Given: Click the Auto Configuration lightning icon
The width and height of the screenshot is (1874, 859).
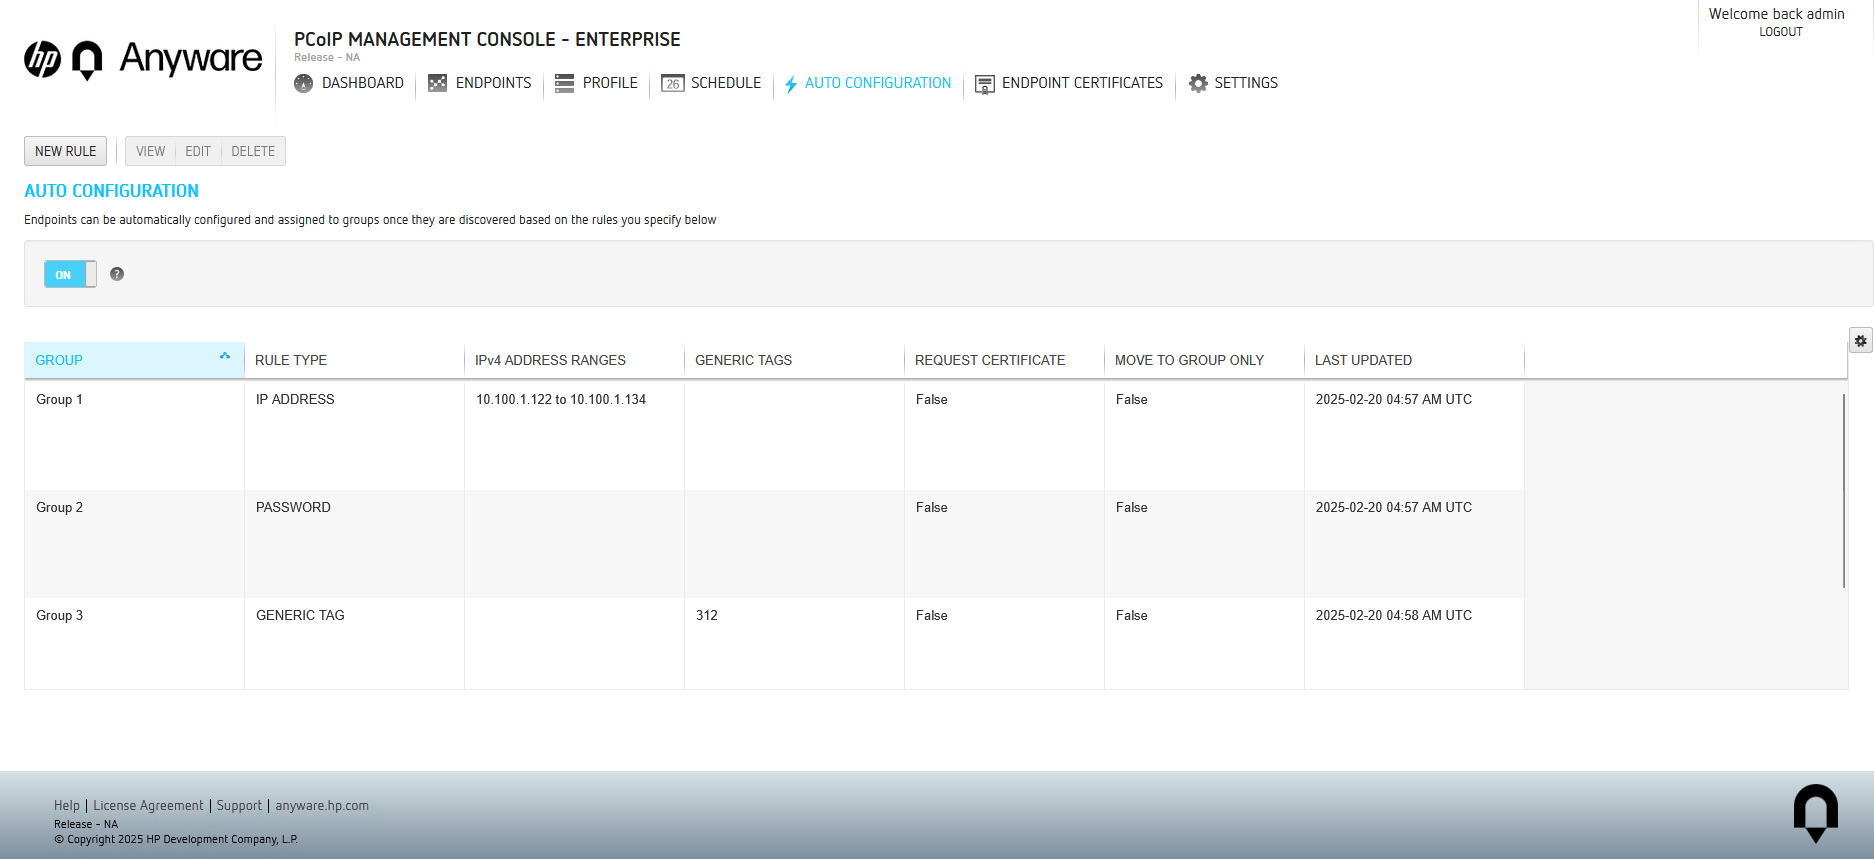Looking at the screenshot, I should click(791, 84).
